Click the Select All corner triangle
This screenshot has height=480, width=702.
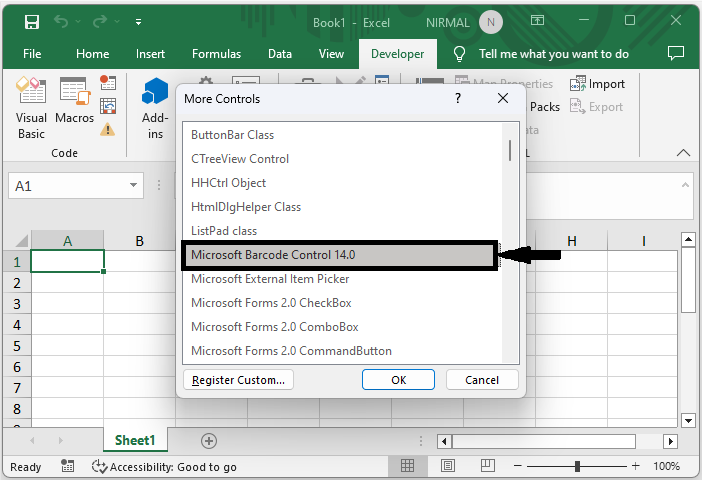click(x=21, y=240)
